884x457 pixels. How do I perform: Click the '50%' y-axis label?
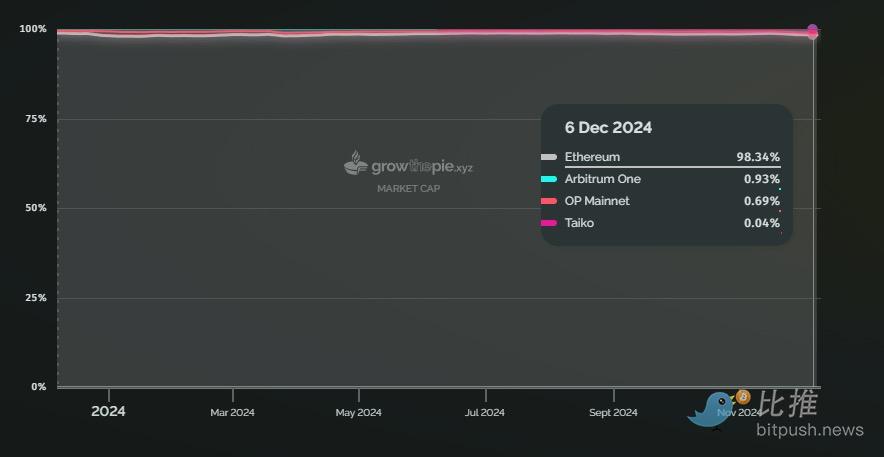click(x=35, y=208)
